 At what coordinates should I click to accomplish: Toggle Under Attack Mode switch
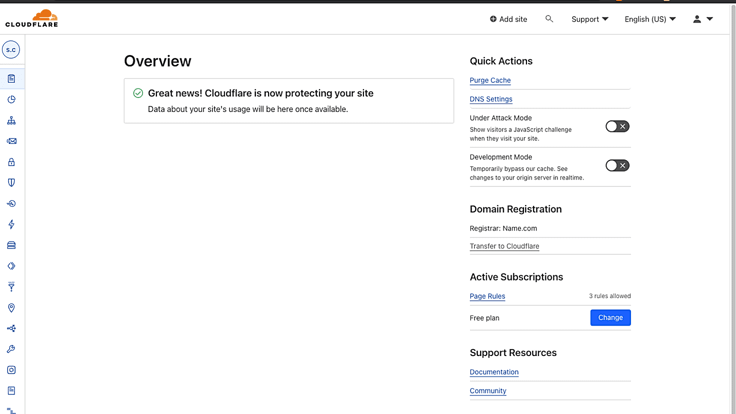tap(617, 126)
